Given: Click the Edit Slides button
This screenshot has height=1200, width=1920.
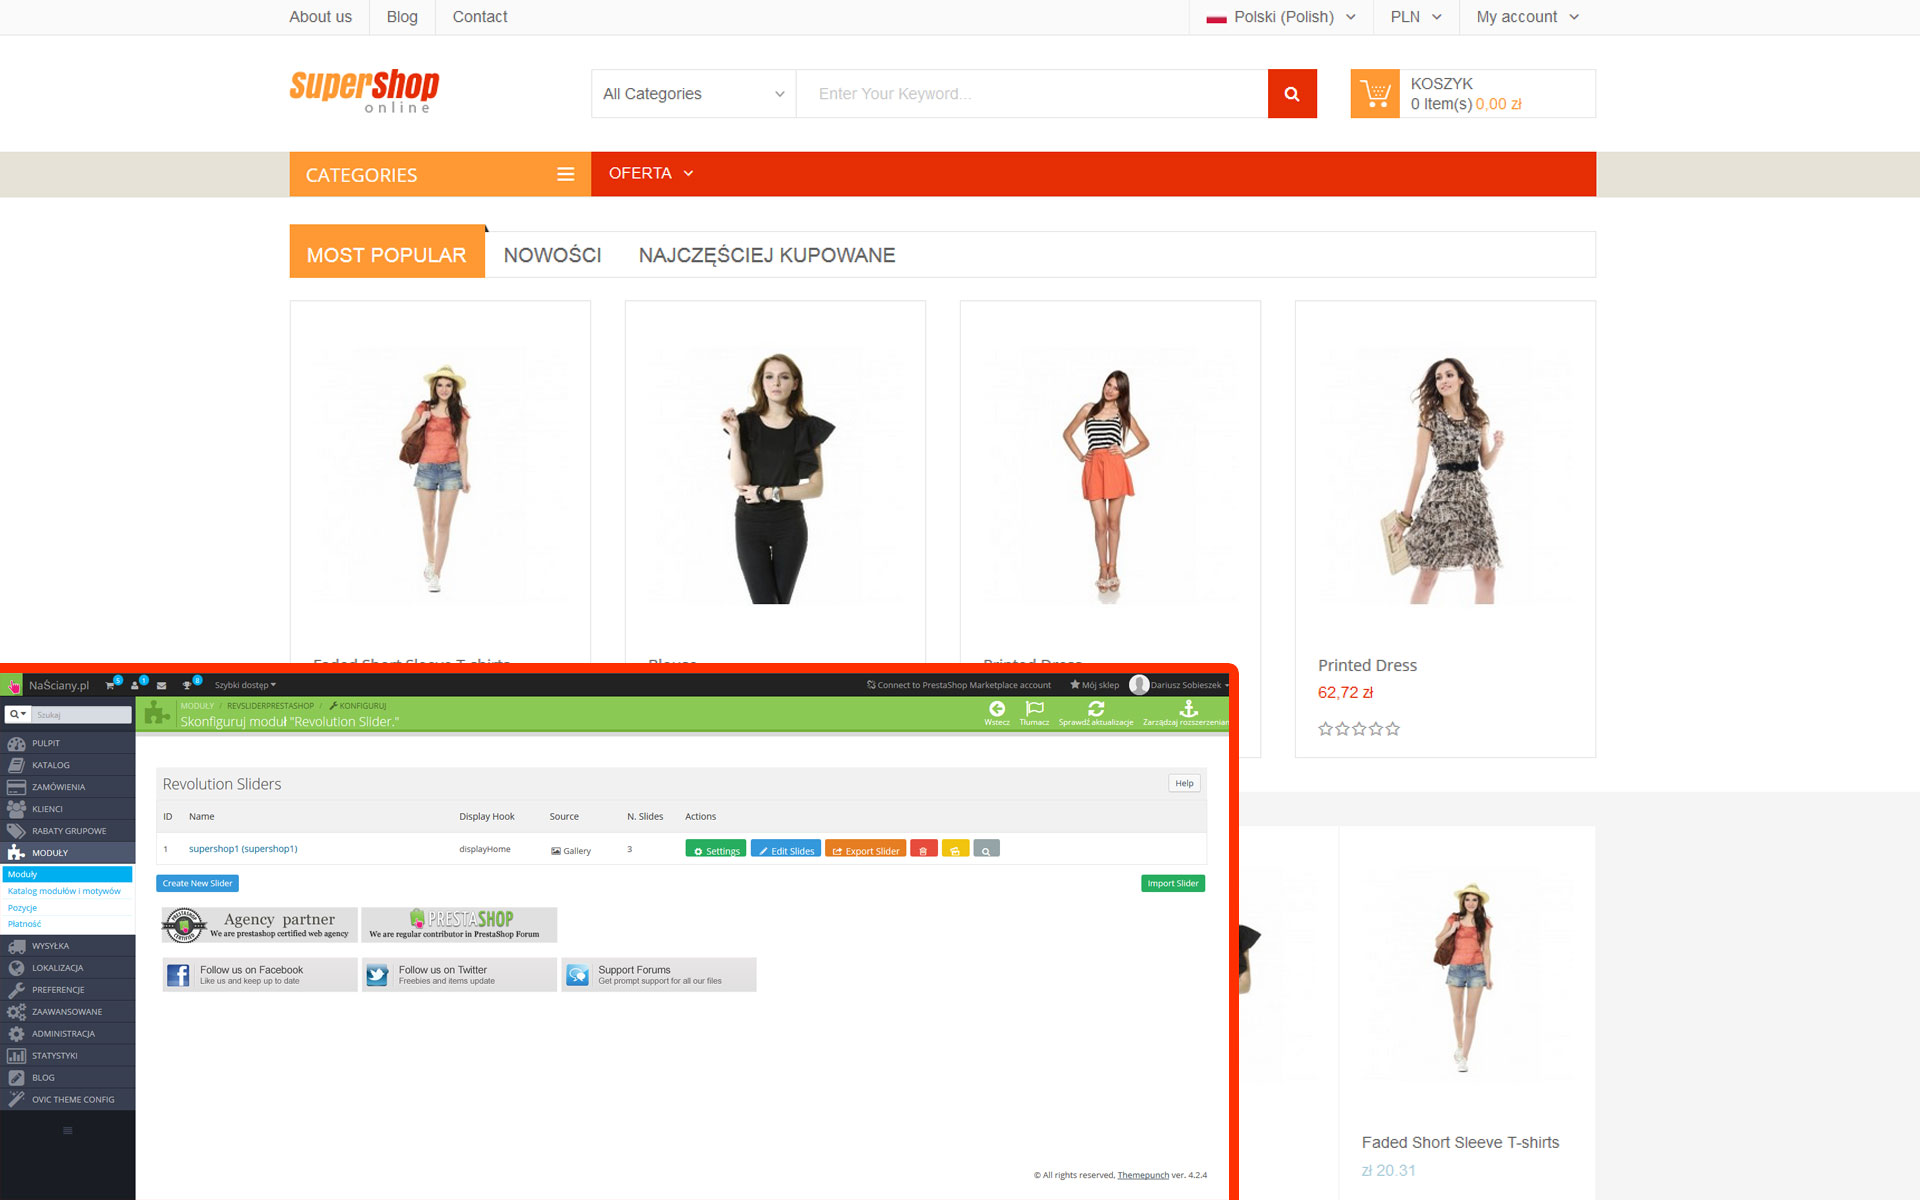Looking at the screenshot, I should click(786, 849).
